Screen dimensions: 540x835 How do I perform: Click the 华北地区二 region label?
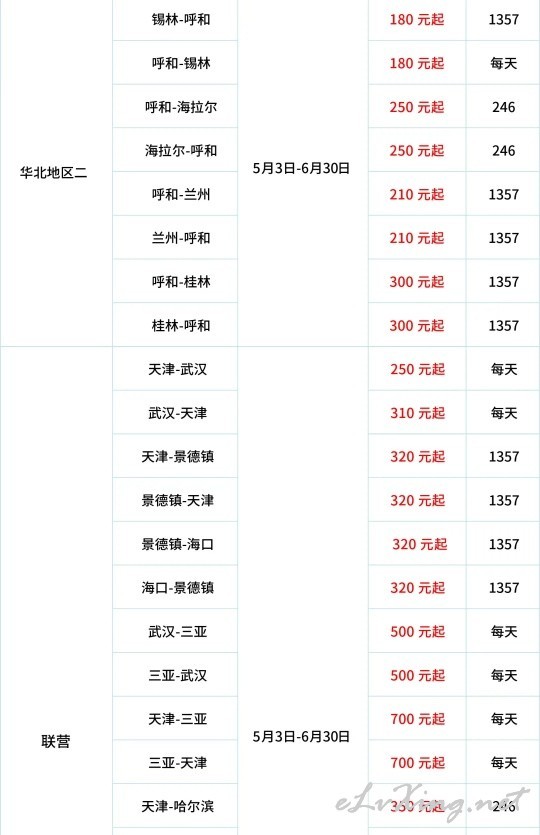[53, 173]
